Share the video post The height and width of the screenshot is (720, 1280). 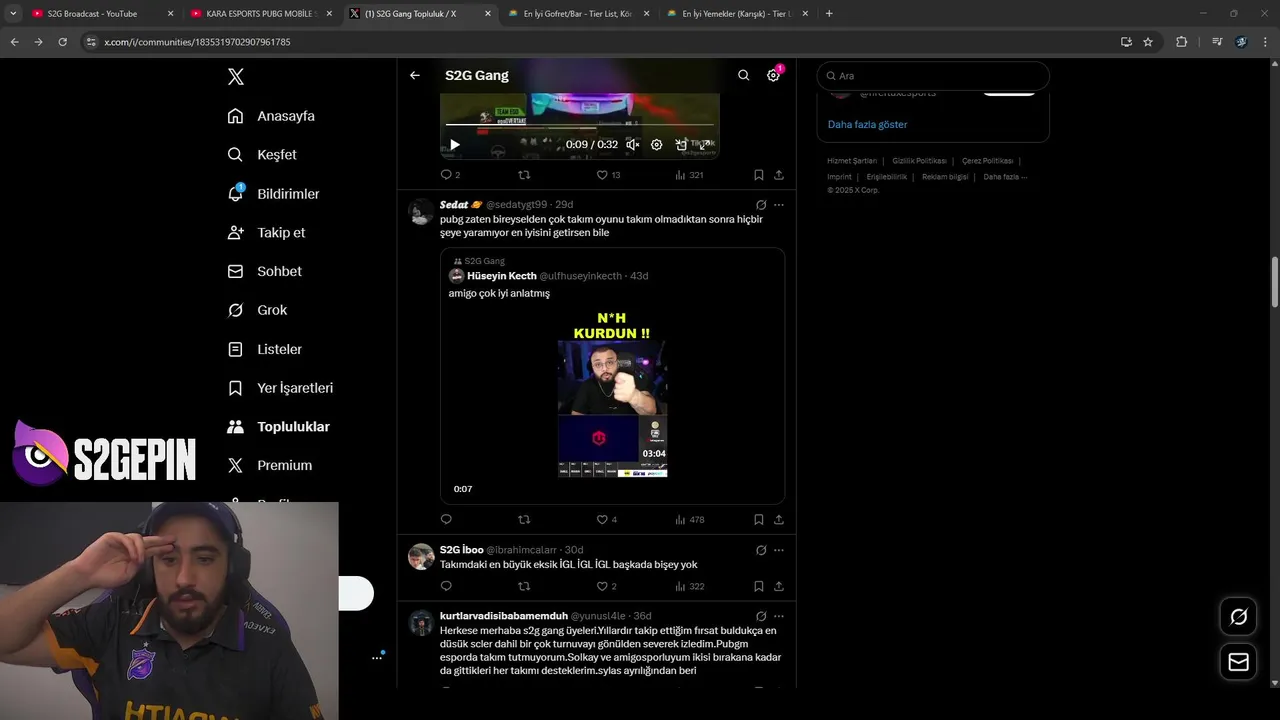point(779,175)
